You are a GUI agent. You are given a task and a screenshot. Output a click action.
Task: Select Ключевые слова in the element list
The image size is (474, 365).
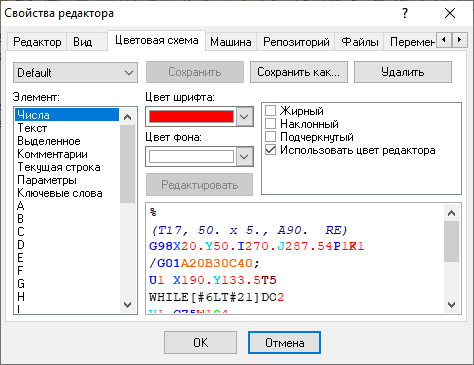67,193
